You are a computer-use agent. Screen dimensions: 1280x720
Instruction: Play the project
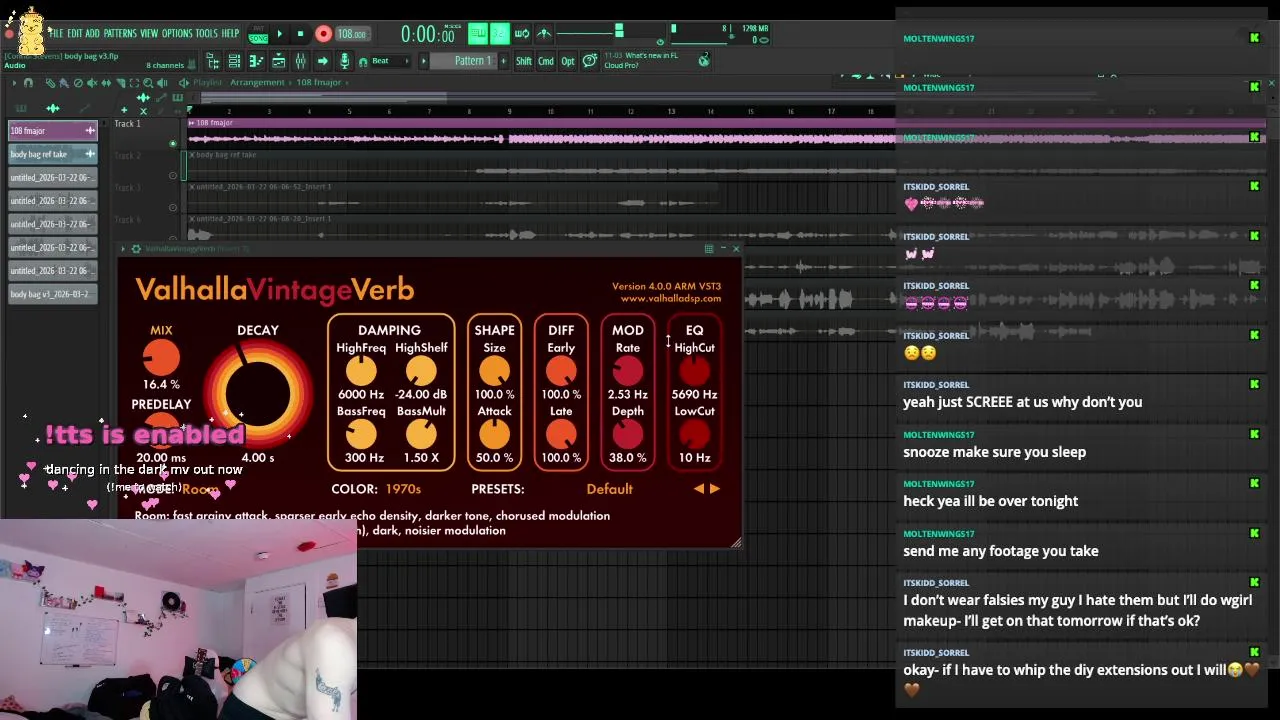coord(280,33)
